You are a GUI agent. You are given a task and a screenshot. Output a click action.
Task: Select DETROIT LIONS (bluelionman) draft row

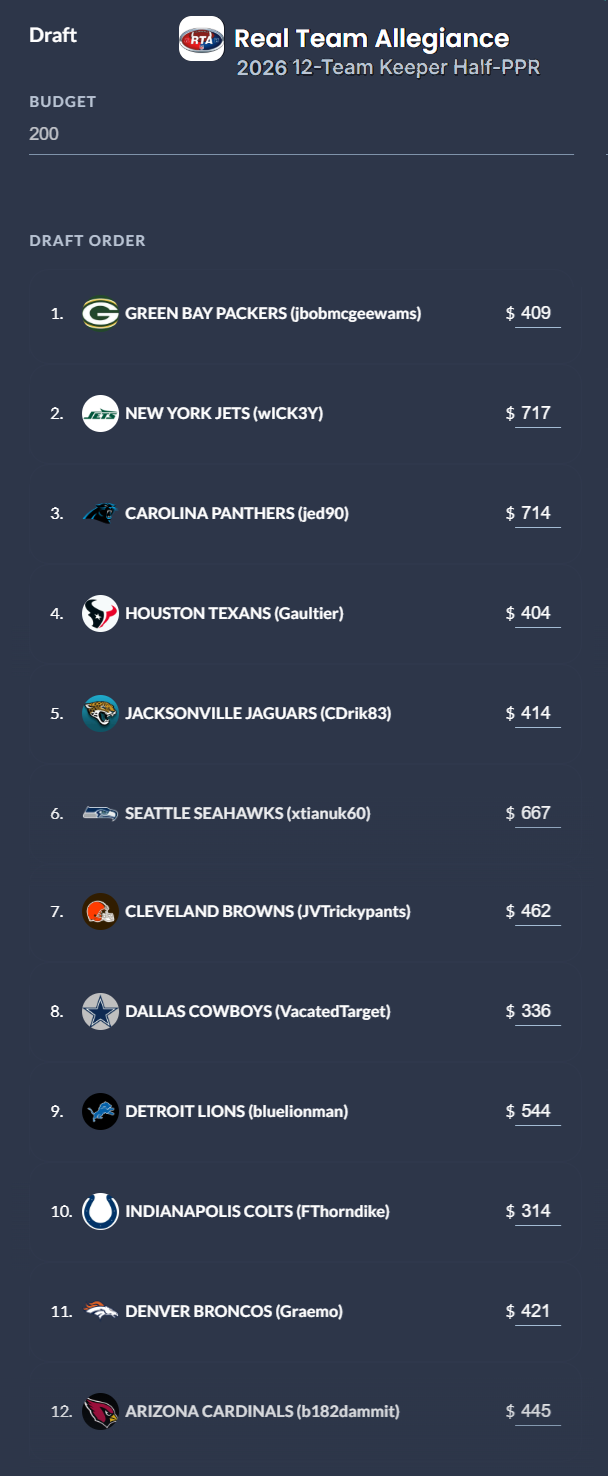click(303, 1111)
